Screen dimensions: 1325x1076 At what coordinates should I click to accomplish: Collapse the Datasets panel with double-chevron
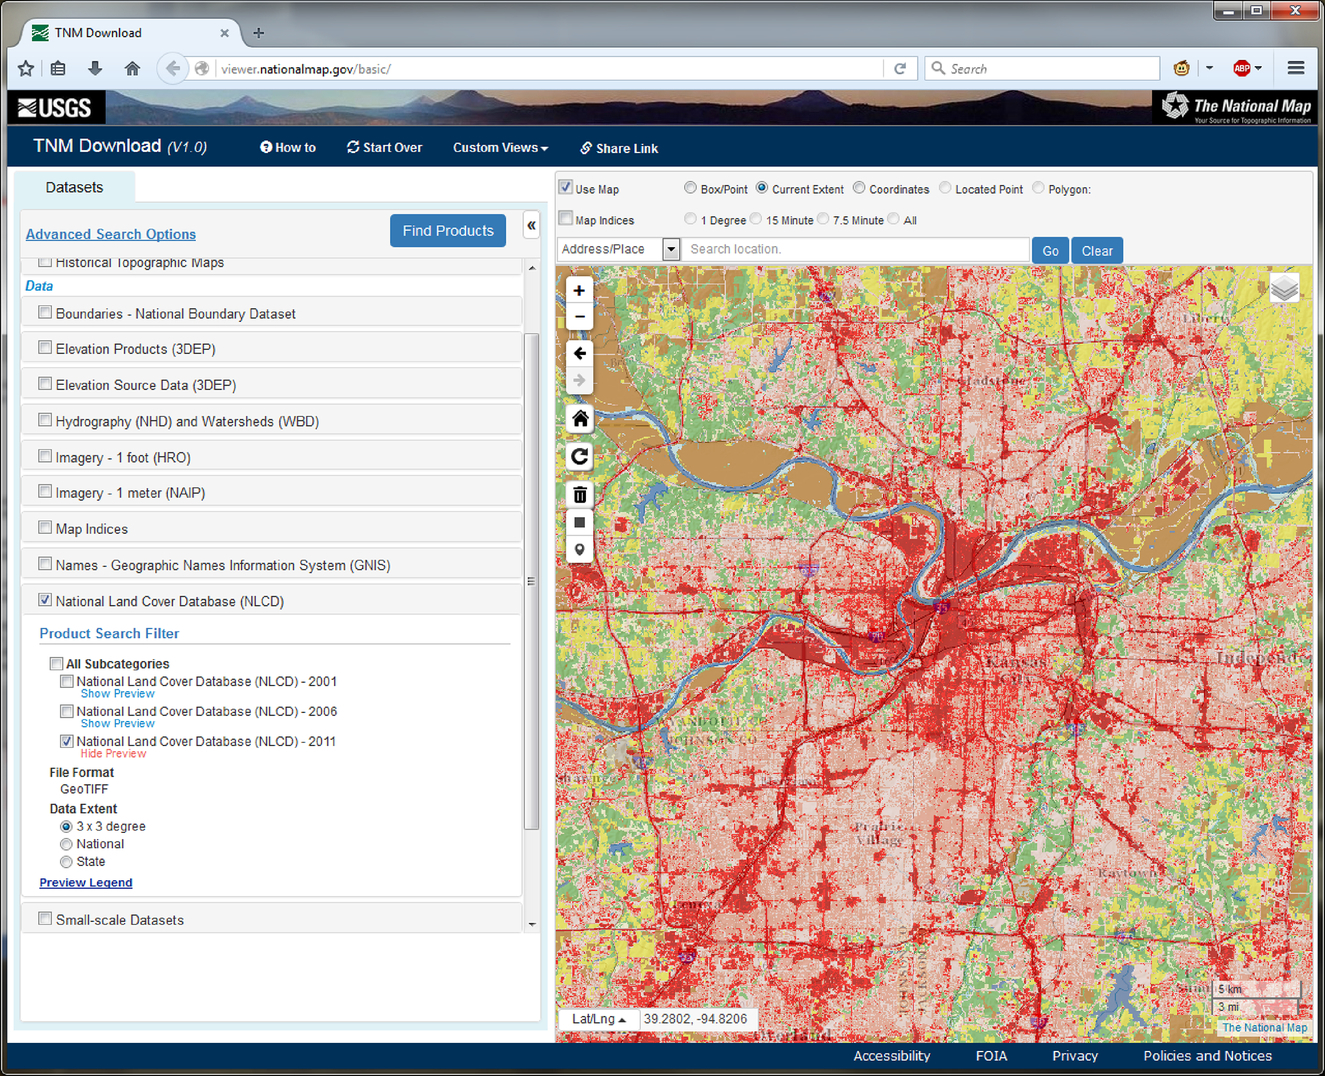coord(531,226)
